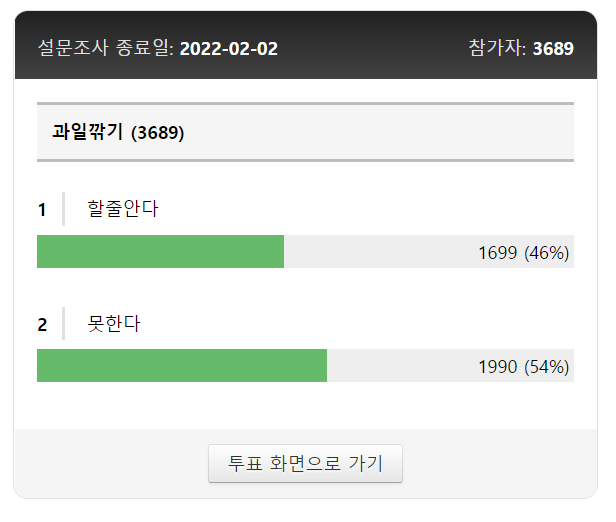This screenshot has height=522, width=616.
Task: Click the gray unfilled part of the 할줄안다 bar
Action: pos(380,252)
